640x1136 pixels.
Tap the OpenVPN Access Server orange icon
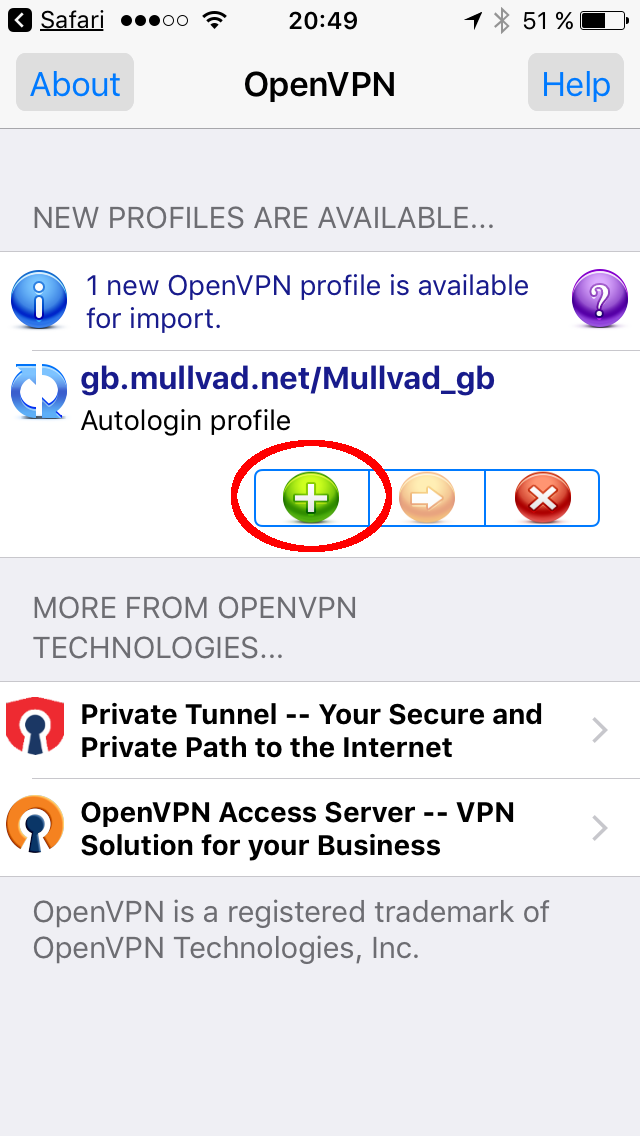[35, 827]
